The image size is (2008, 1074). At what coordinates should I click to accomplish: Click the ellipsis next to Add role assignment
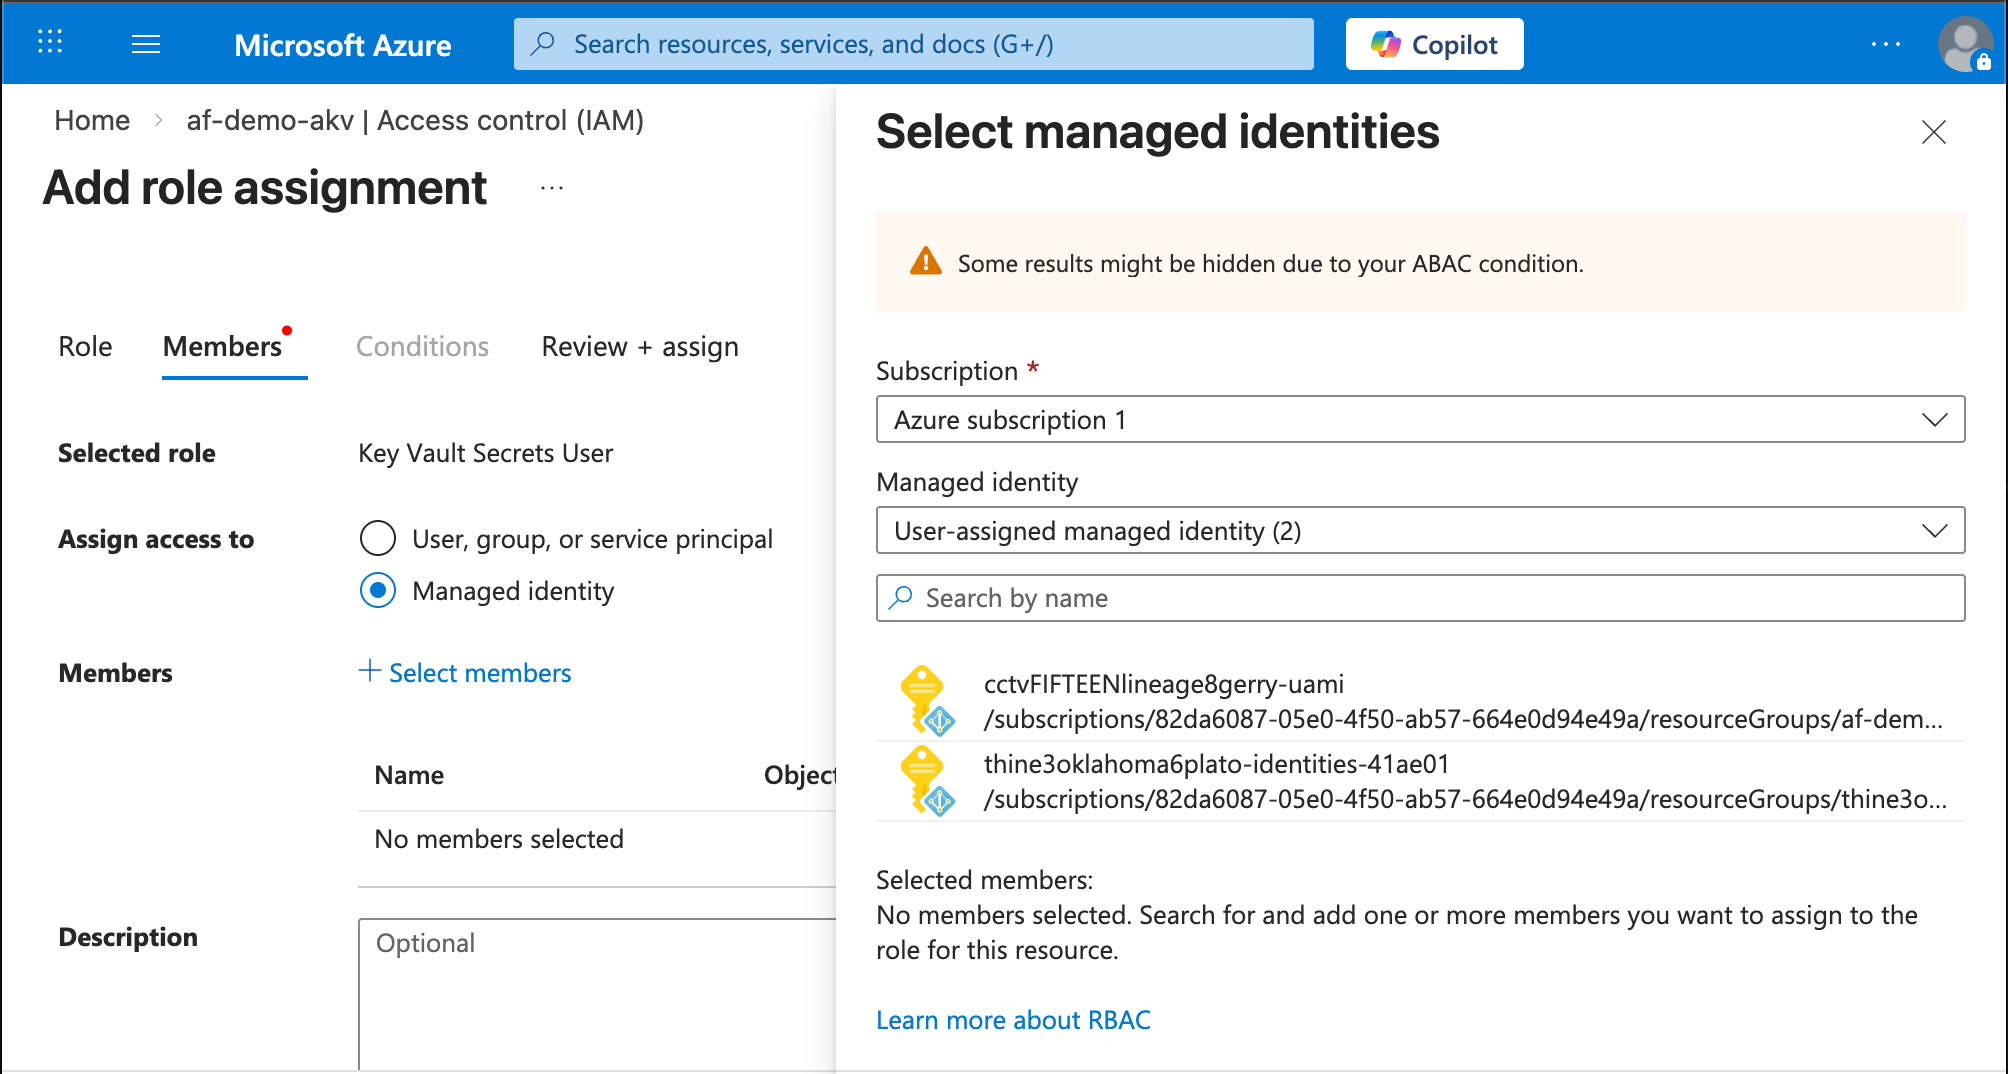point(552,188)
